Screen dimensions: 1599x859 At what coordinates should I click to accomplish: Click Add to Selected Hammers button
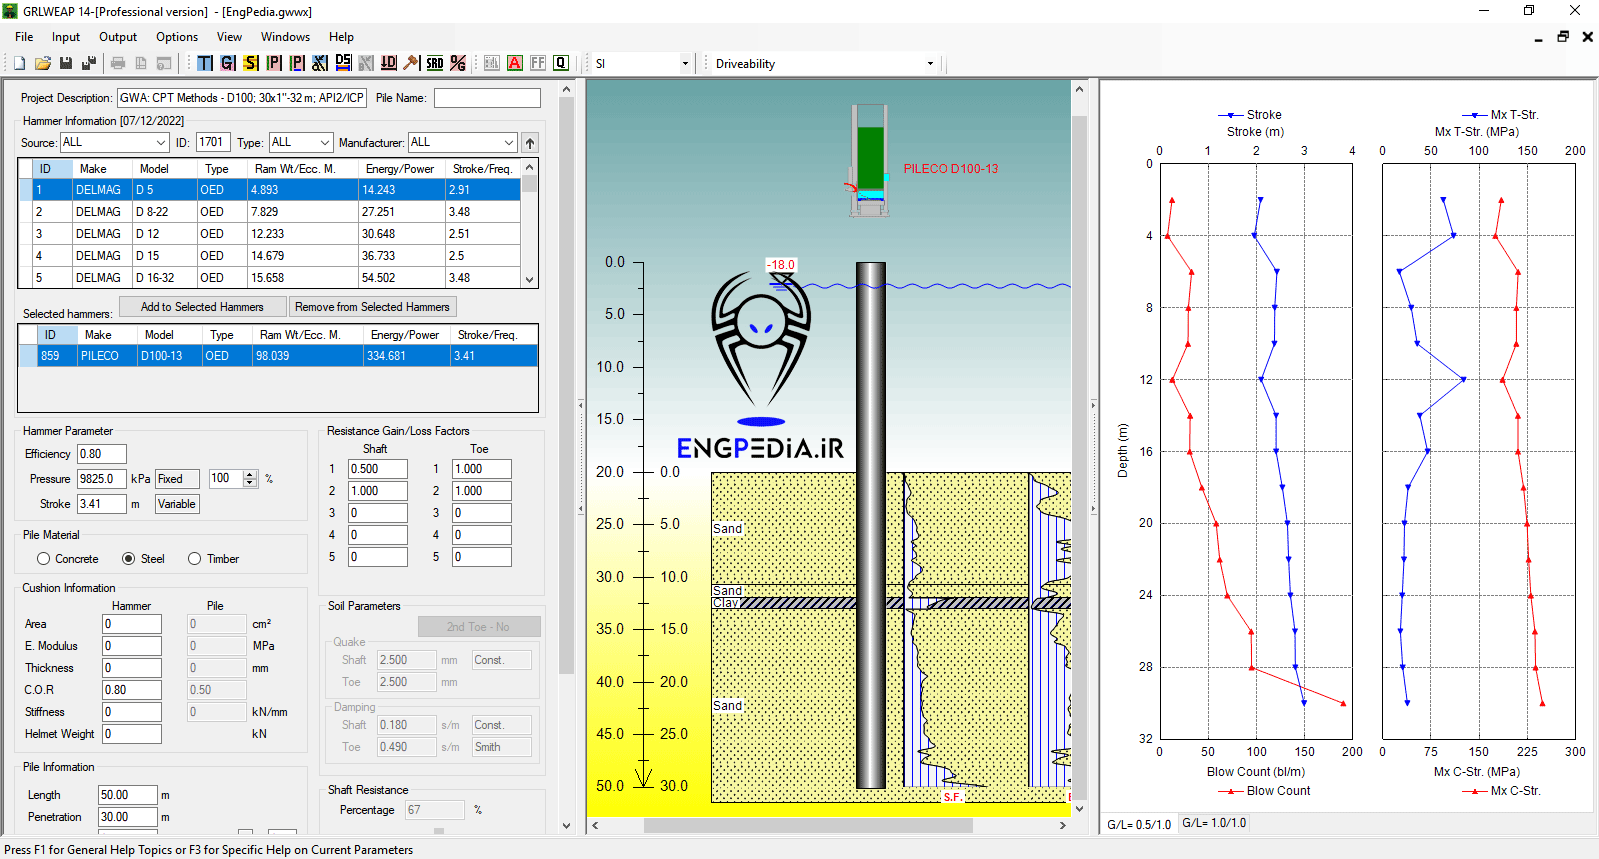click(x=202, y=307)
